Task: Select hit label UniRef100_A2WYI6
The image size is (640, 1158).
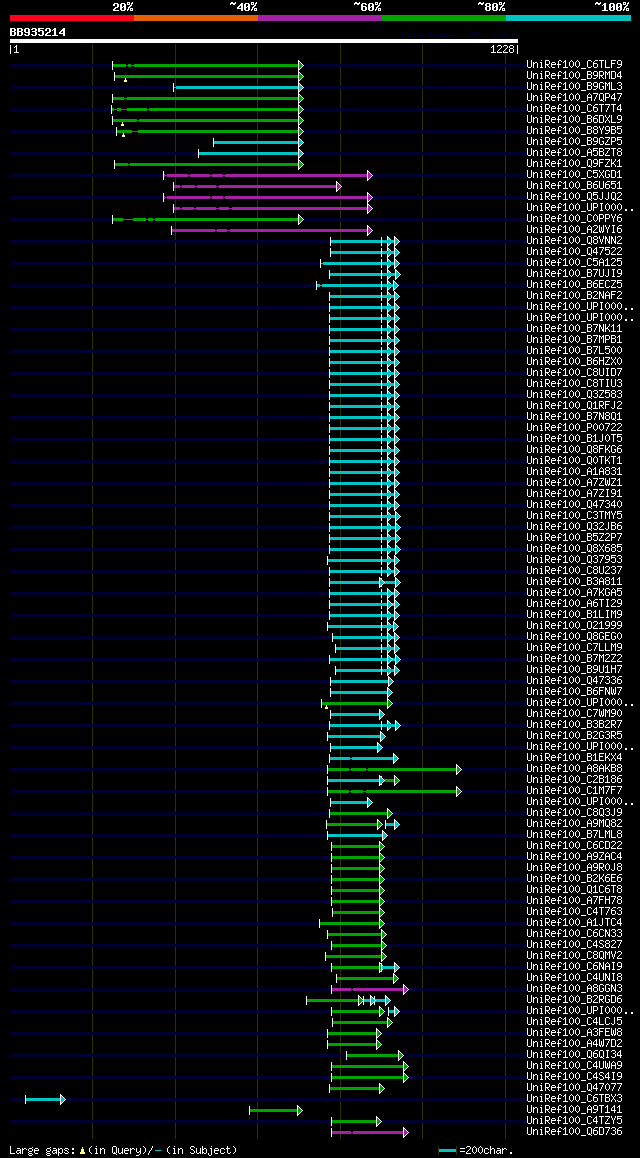Action: (x=574, y=230)
